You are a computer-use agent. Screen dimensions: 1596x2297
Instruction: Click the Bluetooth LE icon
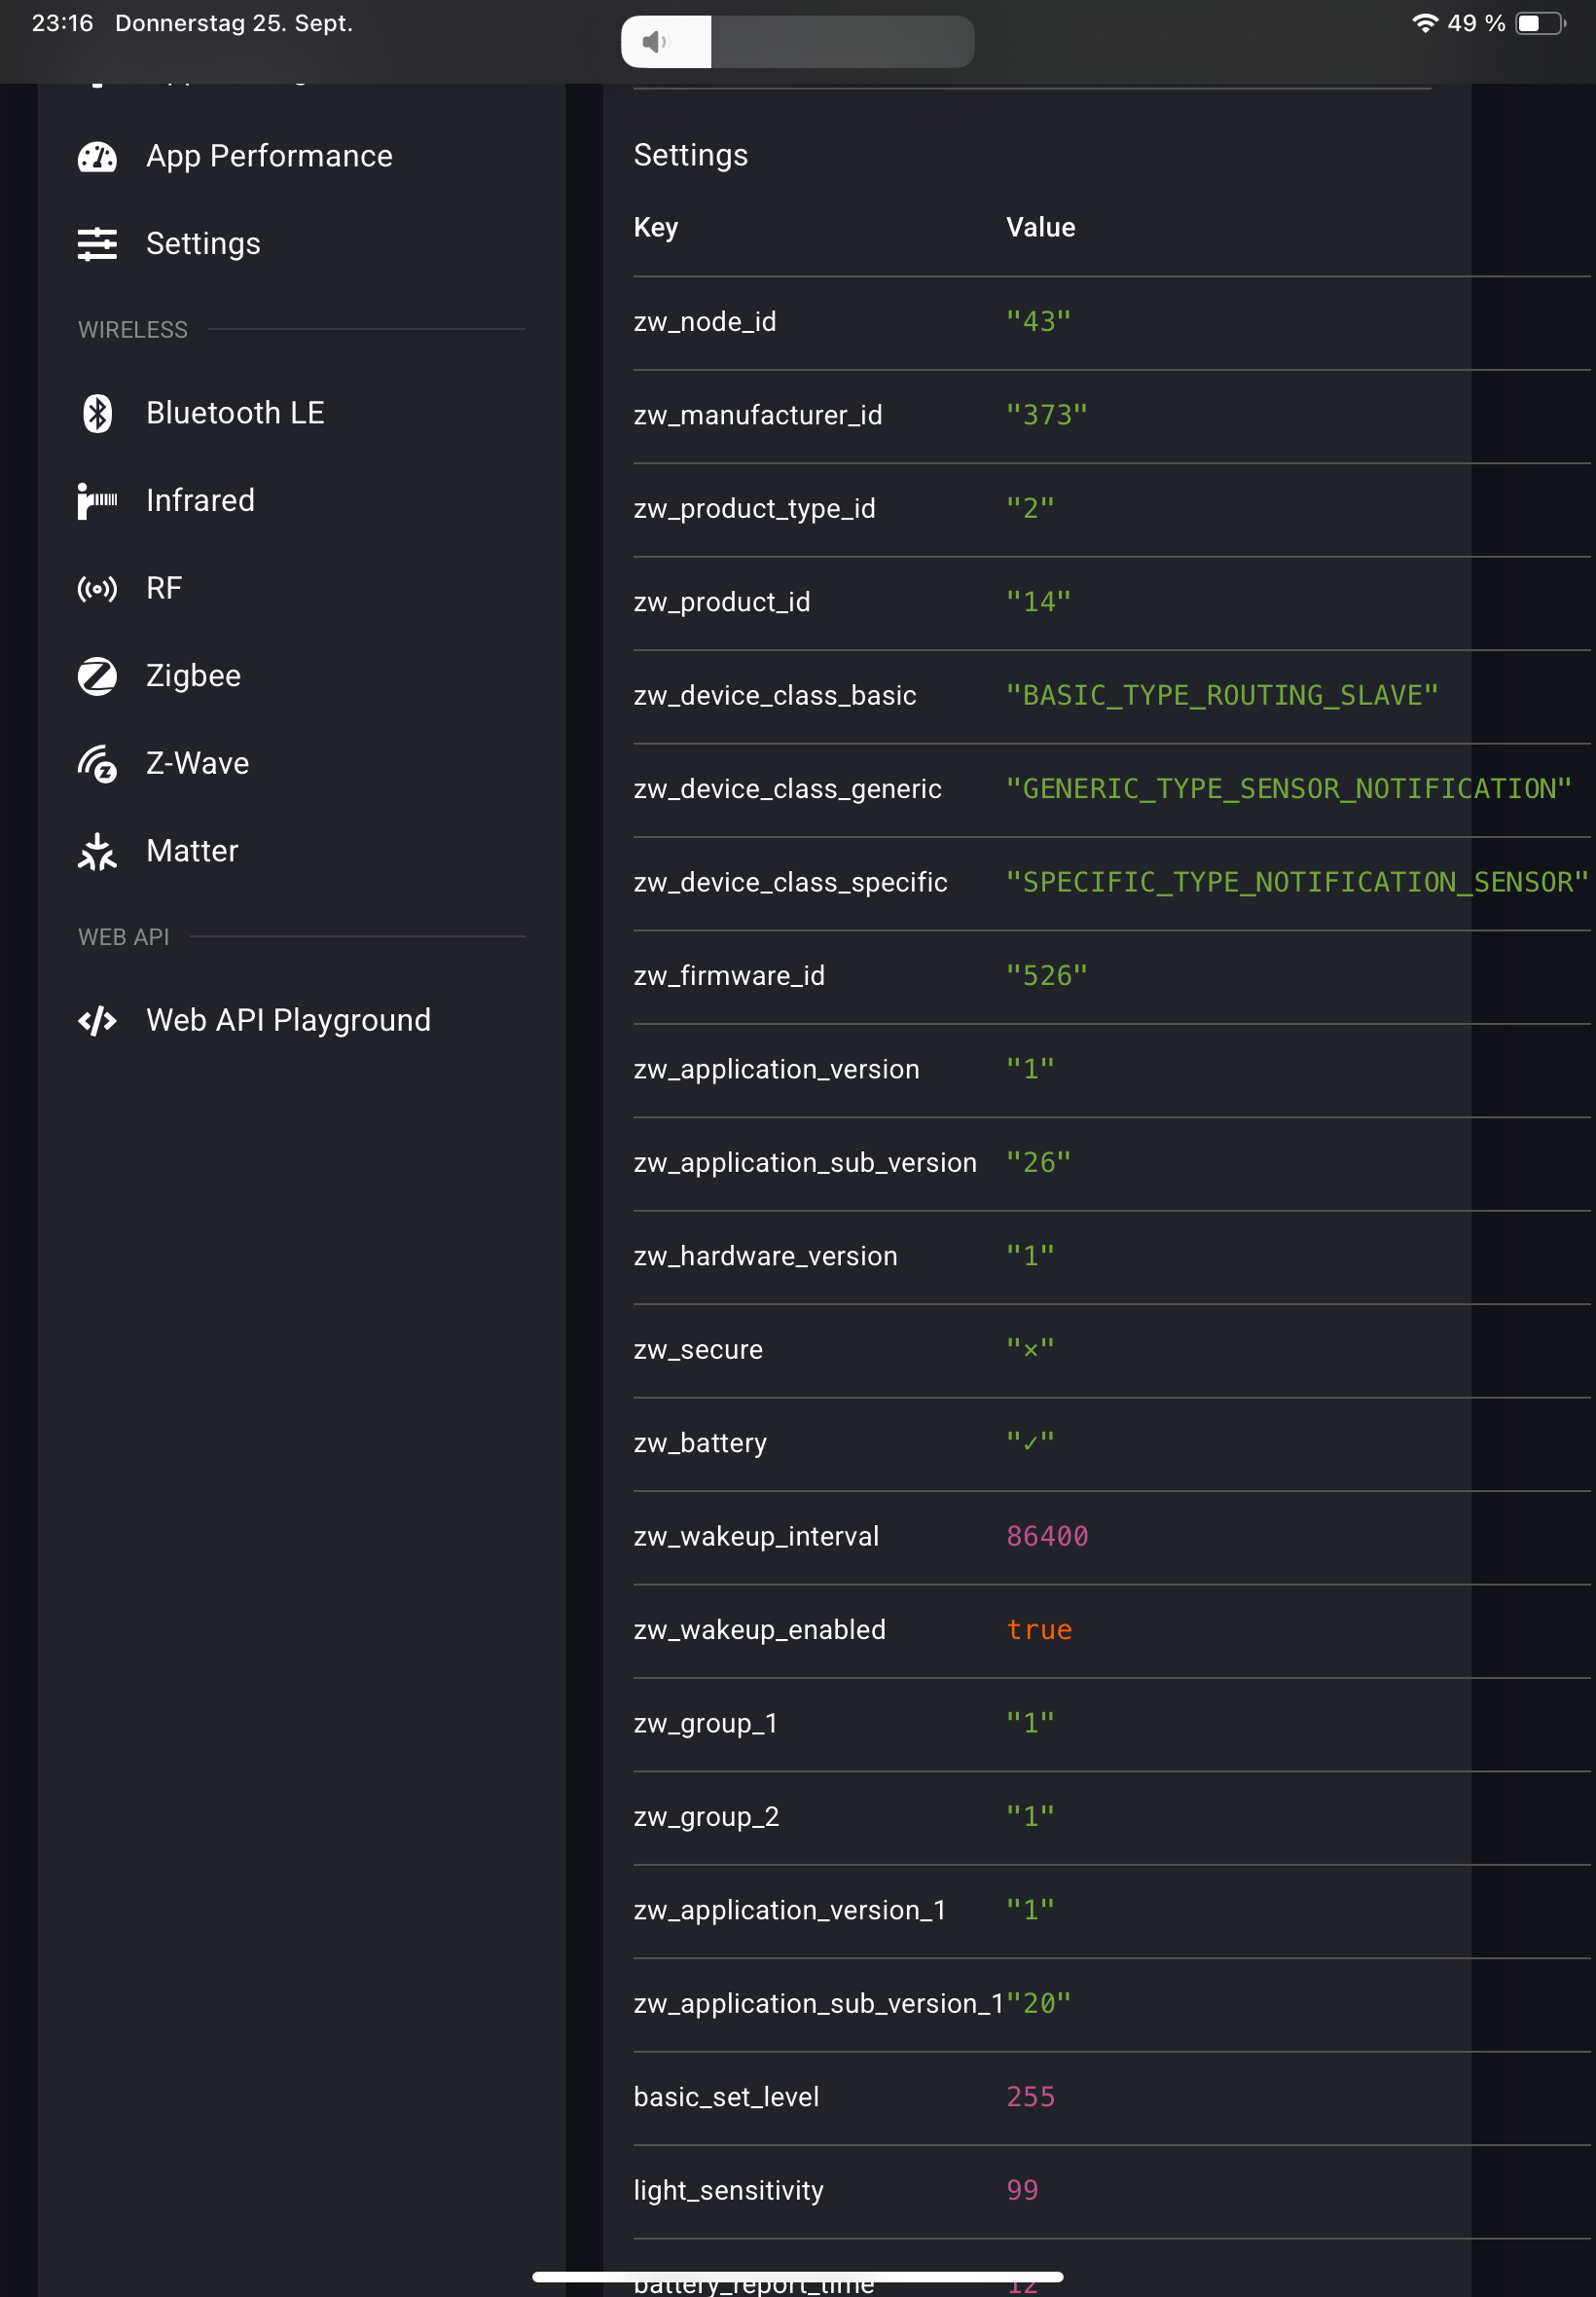97,413
